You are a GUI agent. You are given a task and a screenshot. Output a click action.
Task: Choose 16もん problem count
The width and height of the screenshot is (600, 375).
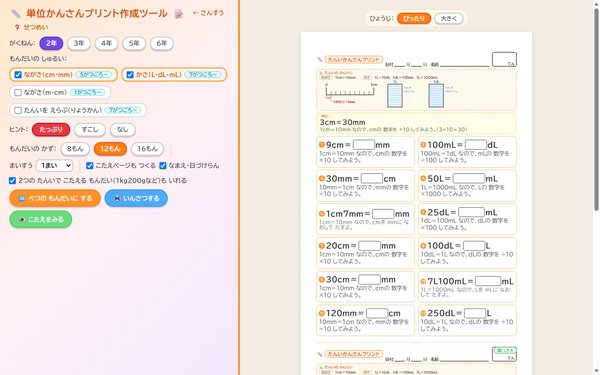147,149
